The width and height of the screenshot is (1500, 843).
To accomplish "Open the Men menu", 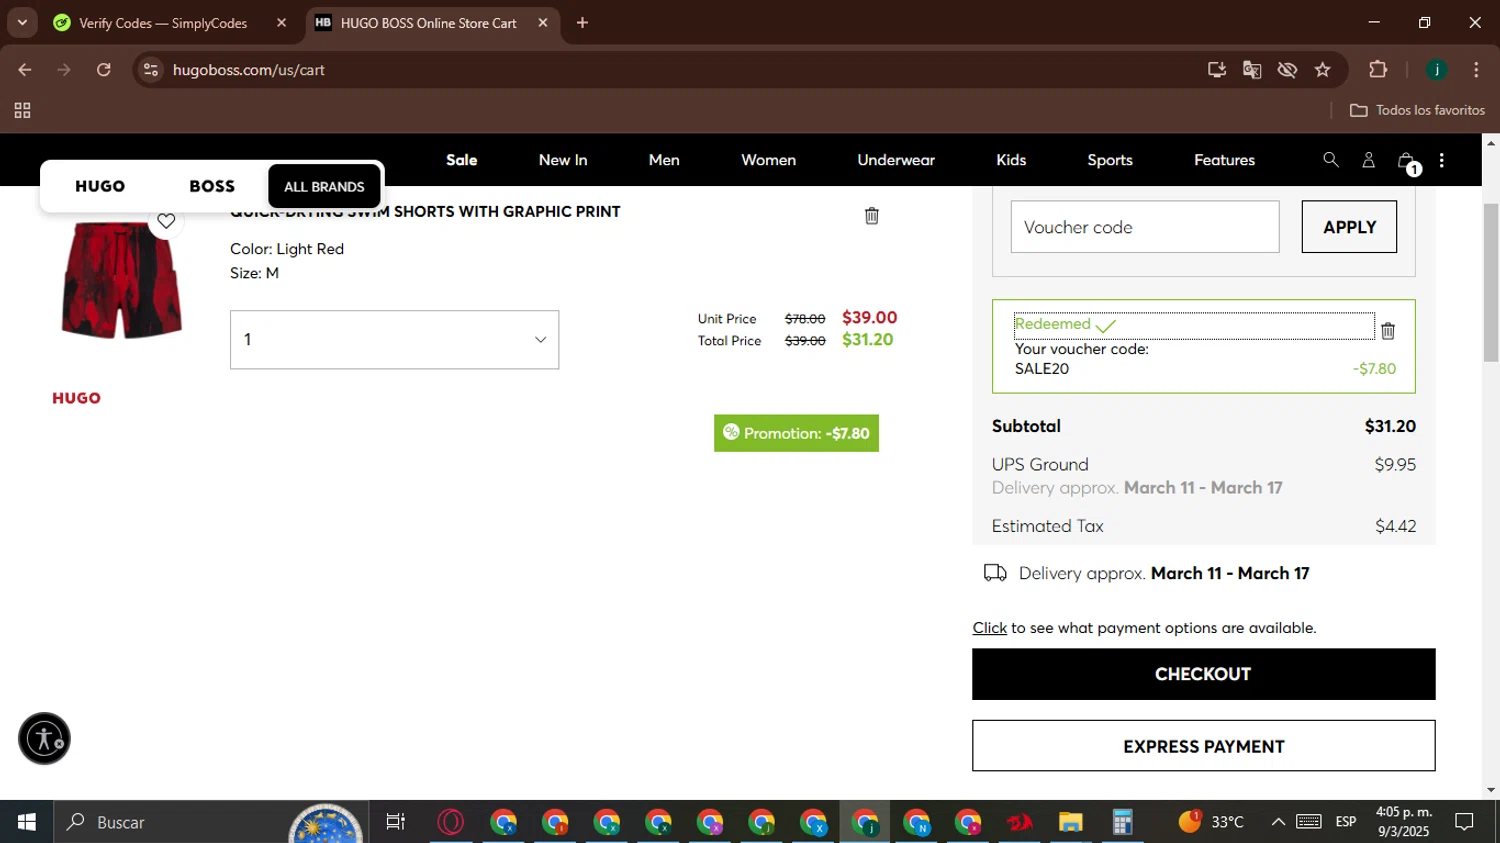I will coord(664,160).
